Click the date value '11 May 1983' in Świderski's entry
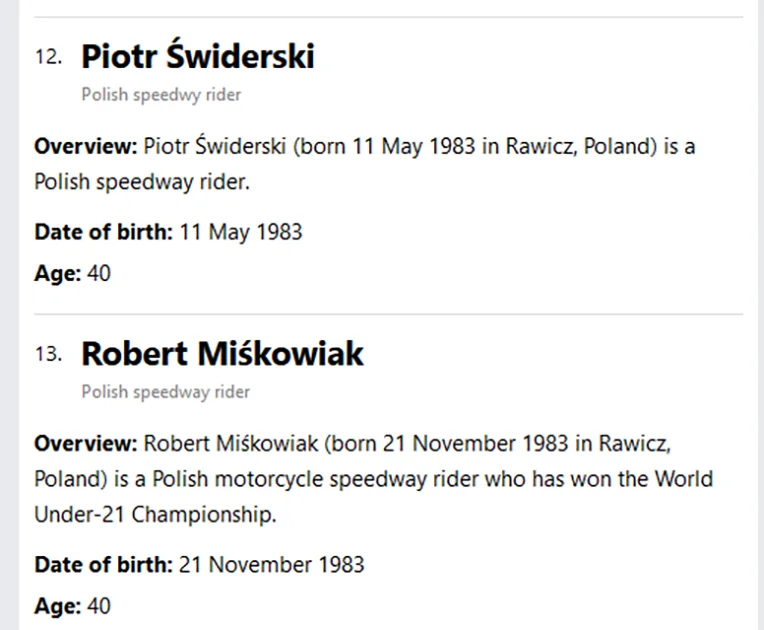This screenshot has height=630, width=764. pyautogui.click(x=241, y=232)
